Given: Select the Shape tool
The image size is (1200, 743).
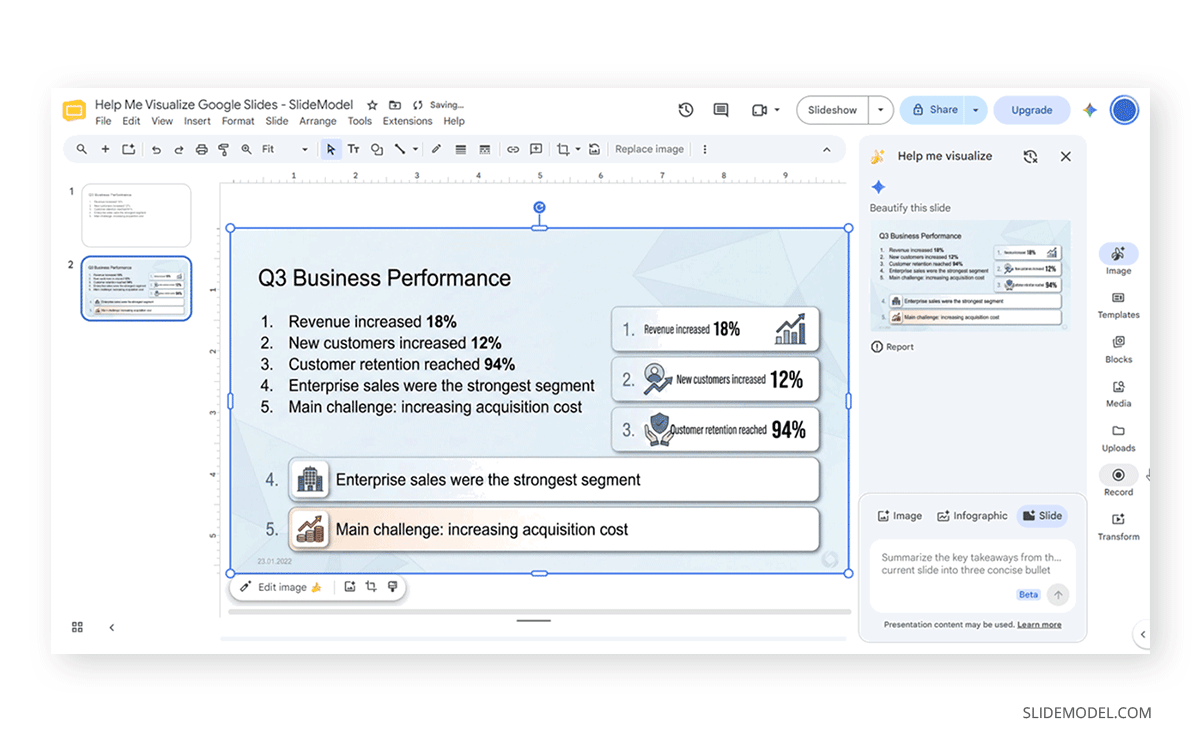Looking at the screenshot, I should point(377,149).
